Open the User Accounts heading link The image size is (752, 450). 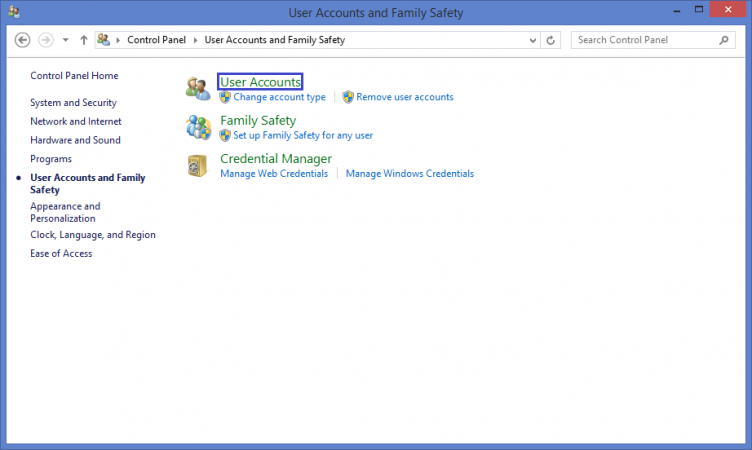[x=260, y=82]
